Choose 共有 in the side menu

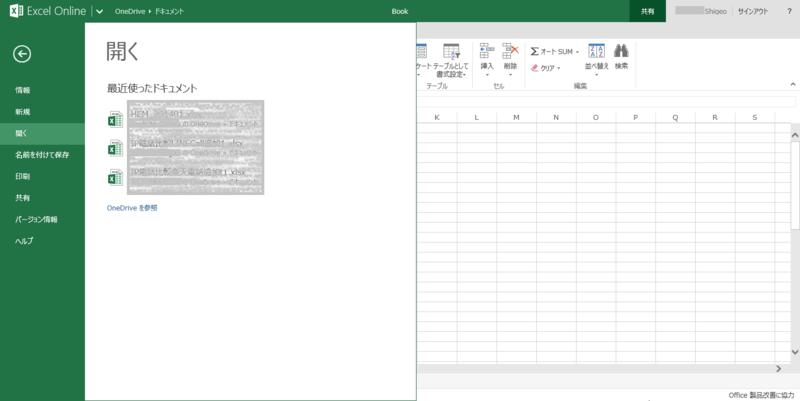[42, 197]
